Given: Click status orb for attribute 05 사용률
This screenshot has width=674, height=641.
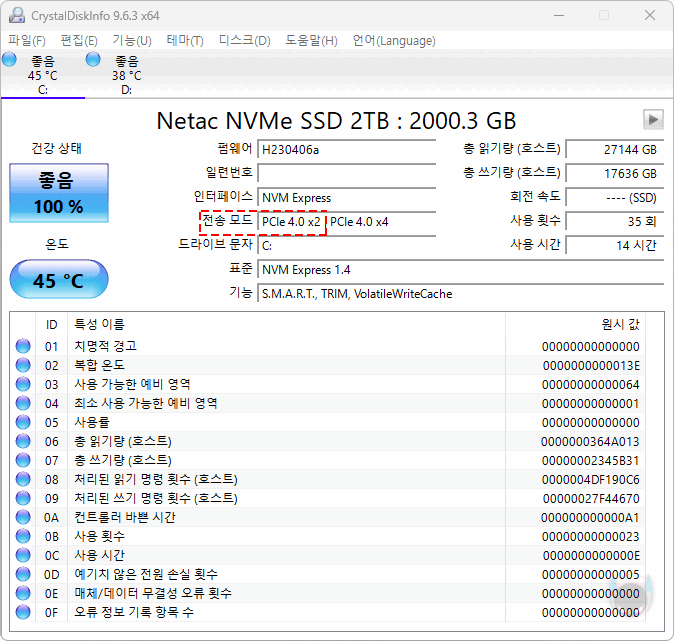Looking at the screenshot, I should [23, 422].
